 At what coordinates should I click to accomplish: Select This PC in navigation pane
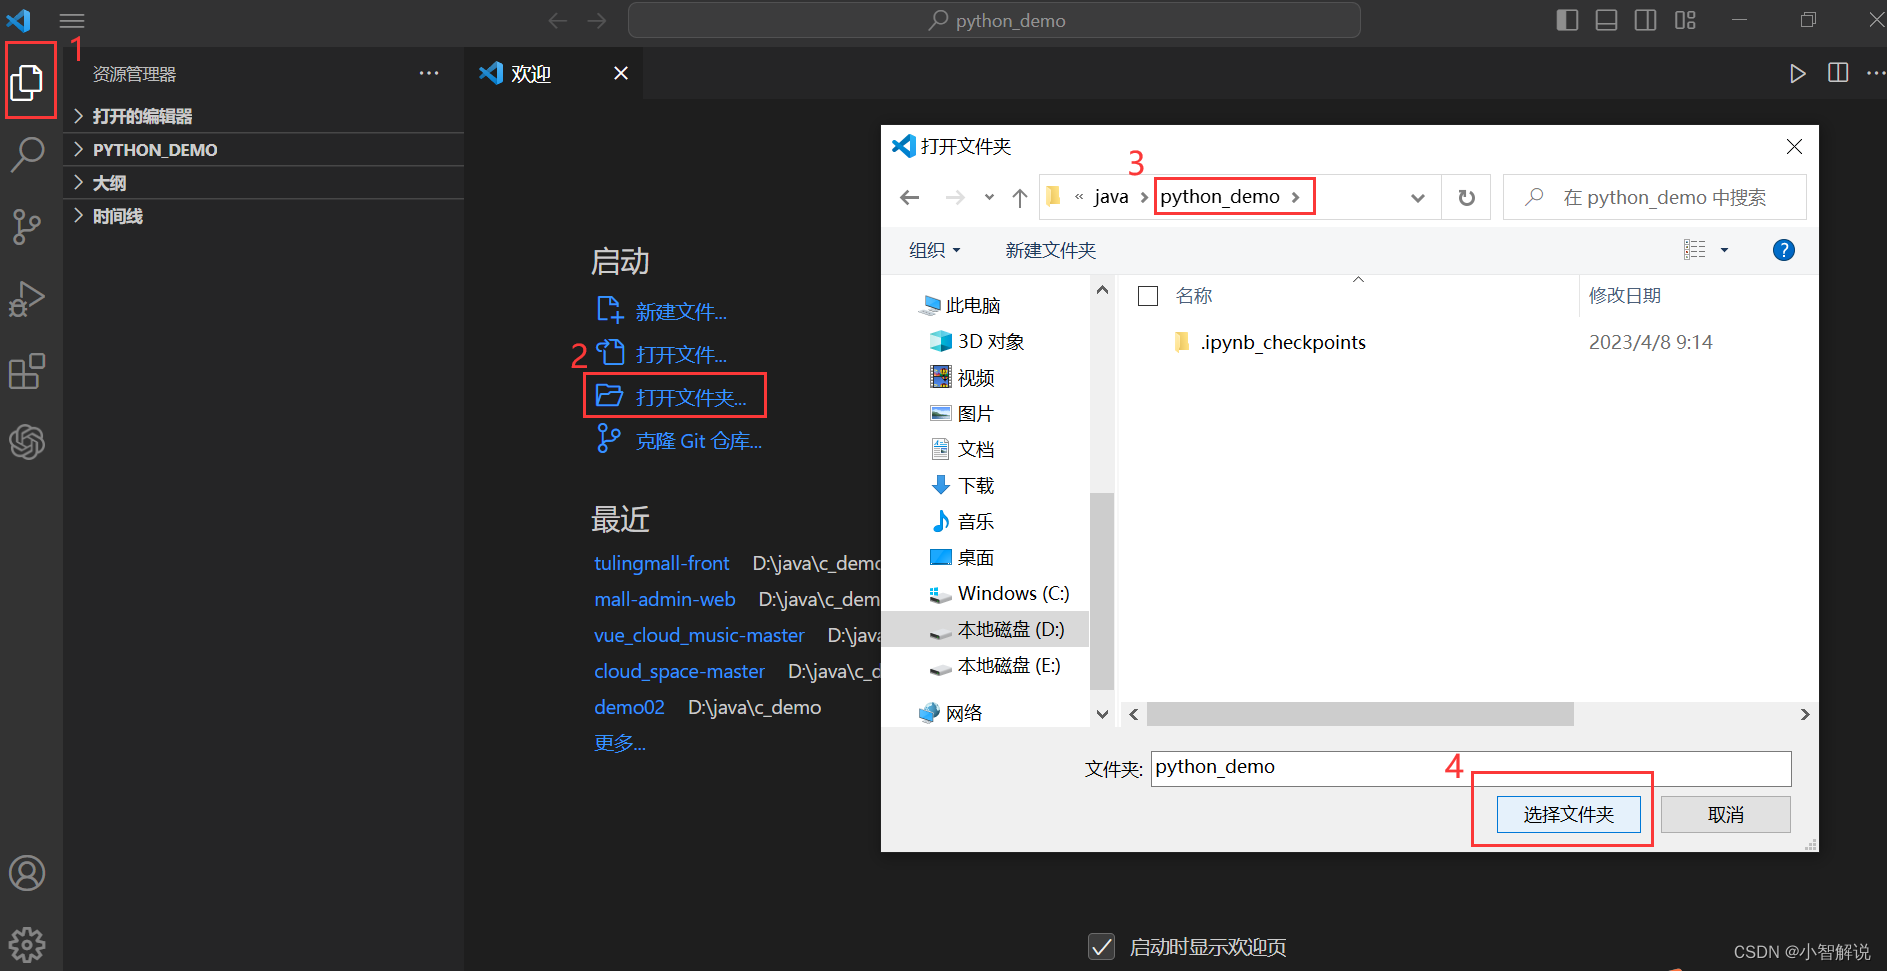pyautogui.click(x=960, y=305)
